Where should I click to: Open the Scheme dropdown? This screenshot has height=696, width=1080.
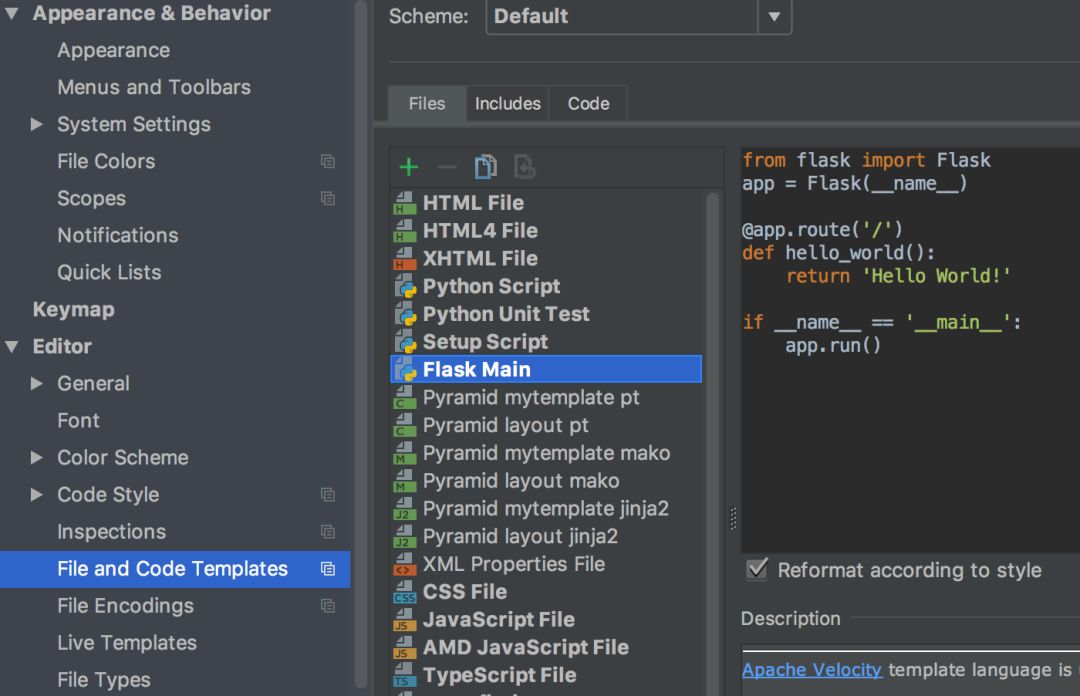coord(773,17)
